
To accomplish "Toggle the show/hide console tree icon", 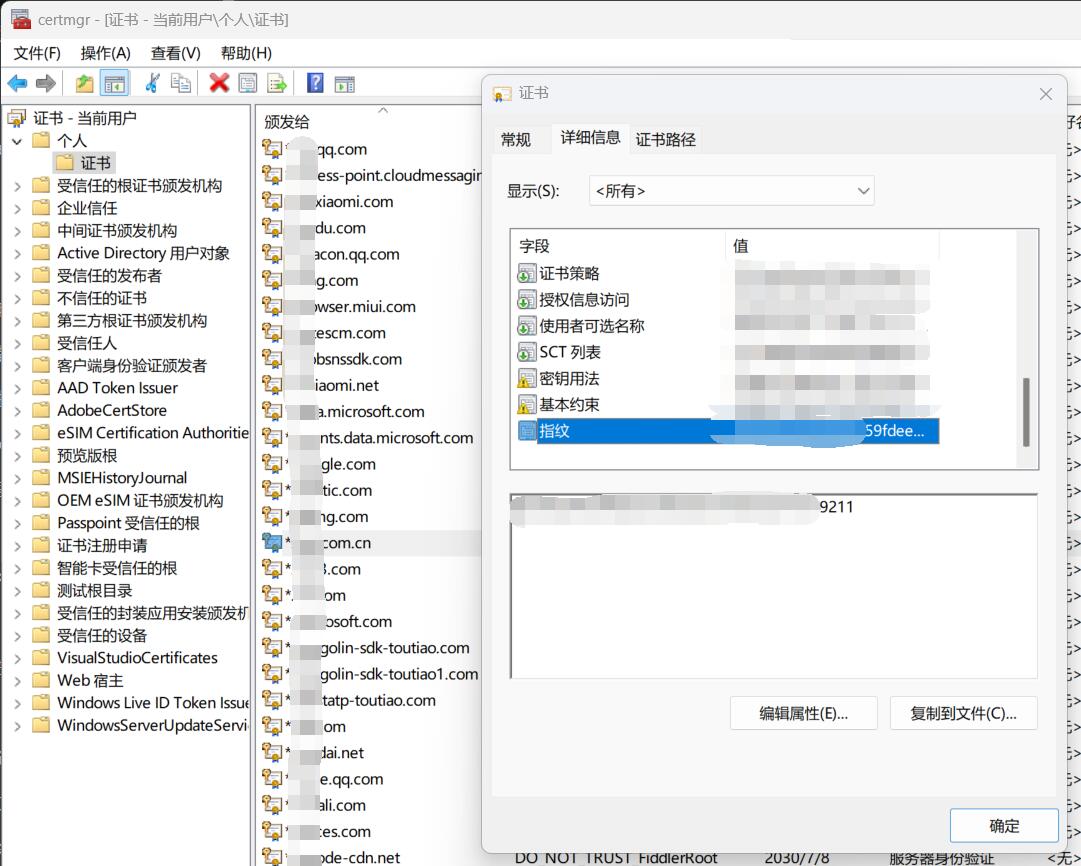I will click(x=115, y=83).
